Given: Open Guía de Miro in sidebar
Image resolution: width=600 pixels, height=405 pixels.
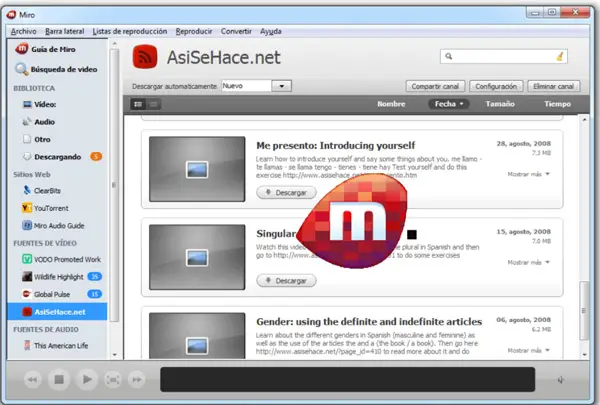Looking at the screenshot, I should point(45,49).
